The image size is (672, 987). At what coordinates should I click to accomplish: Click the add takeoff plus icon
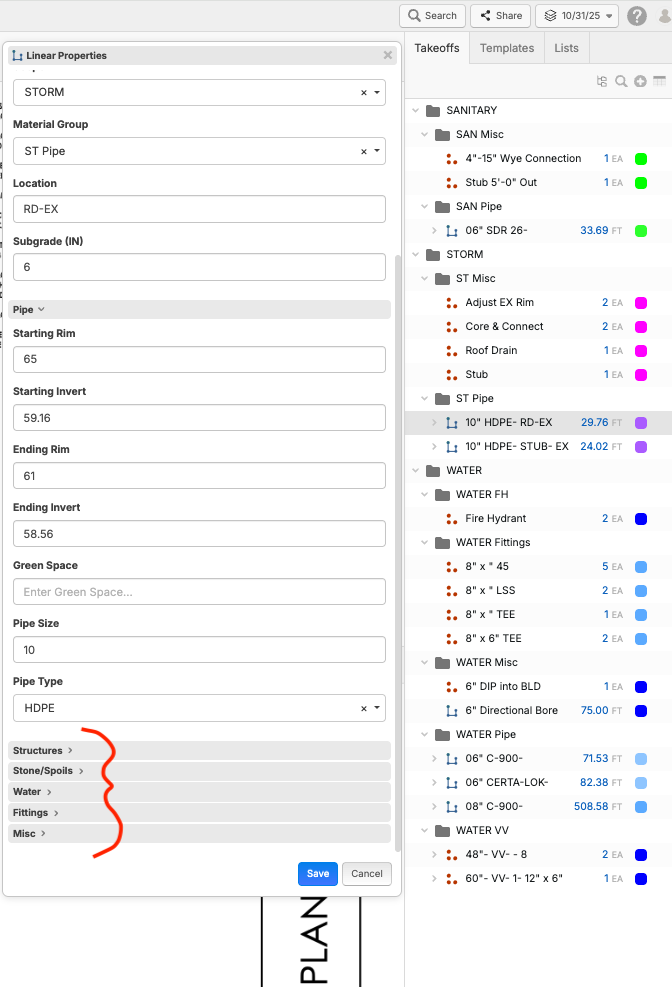640,81
